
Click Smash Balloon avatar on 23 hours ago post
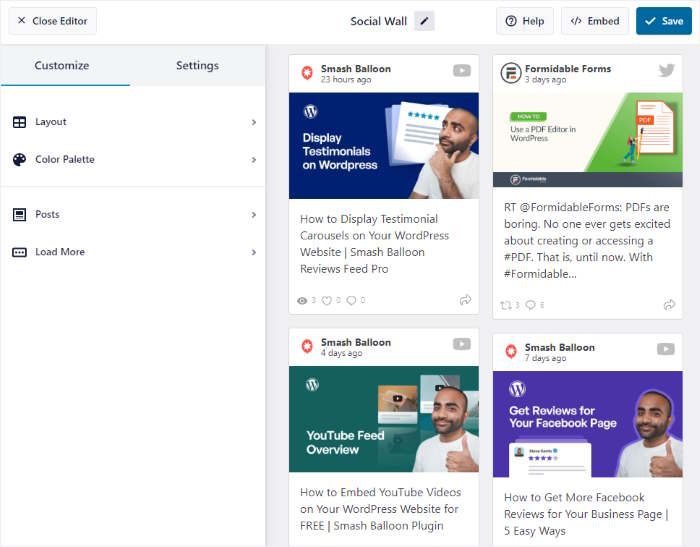tap(307, 73)
